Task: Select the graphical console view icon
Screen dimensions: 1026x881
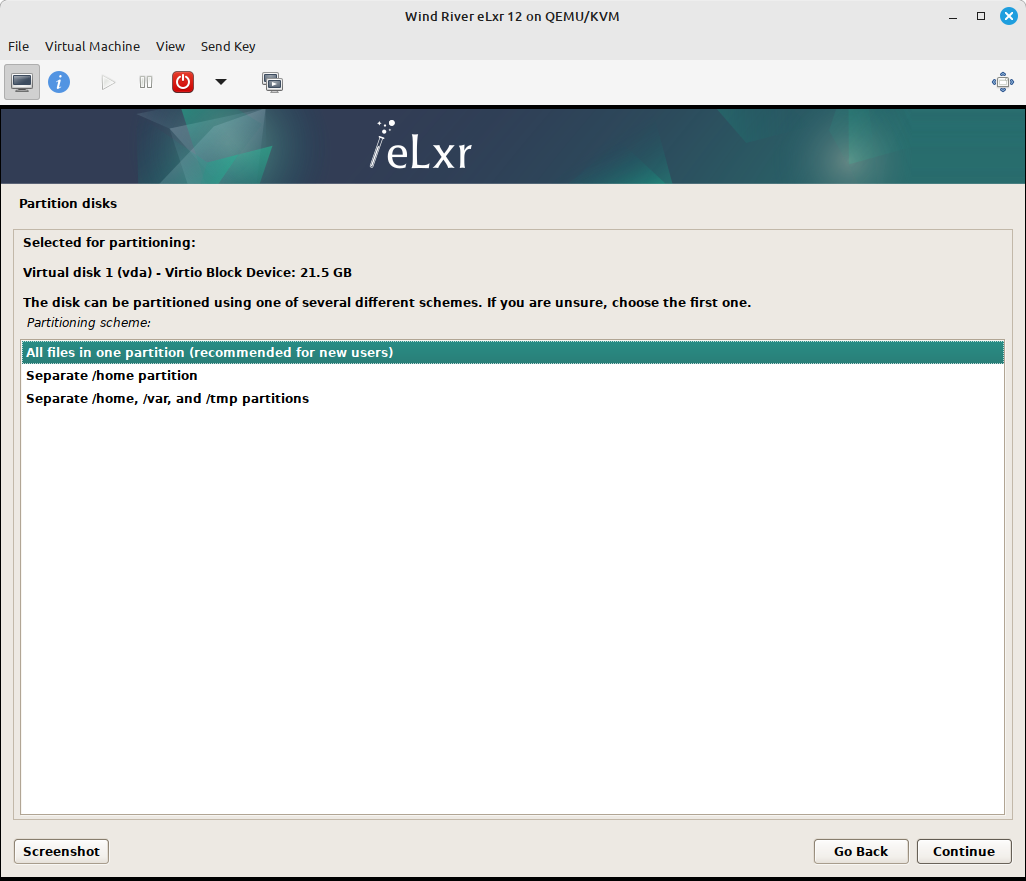Action: tap(21, 82)
